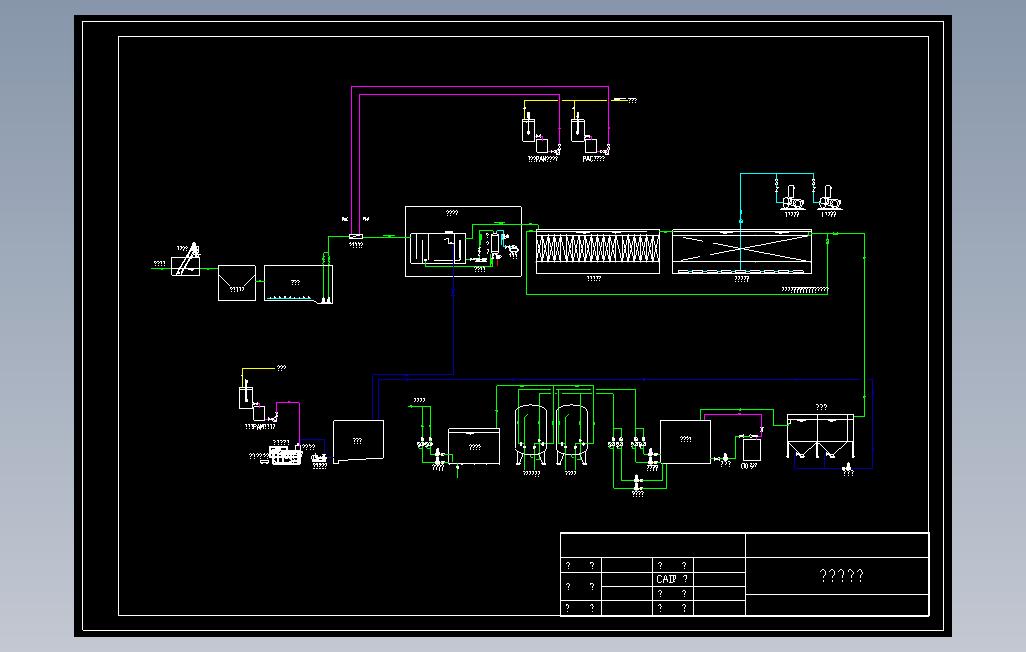Select the long tank with crossed diagonal lines
Screen dimensions: 1026x652
pyautogui.click(x=742, y=251)
